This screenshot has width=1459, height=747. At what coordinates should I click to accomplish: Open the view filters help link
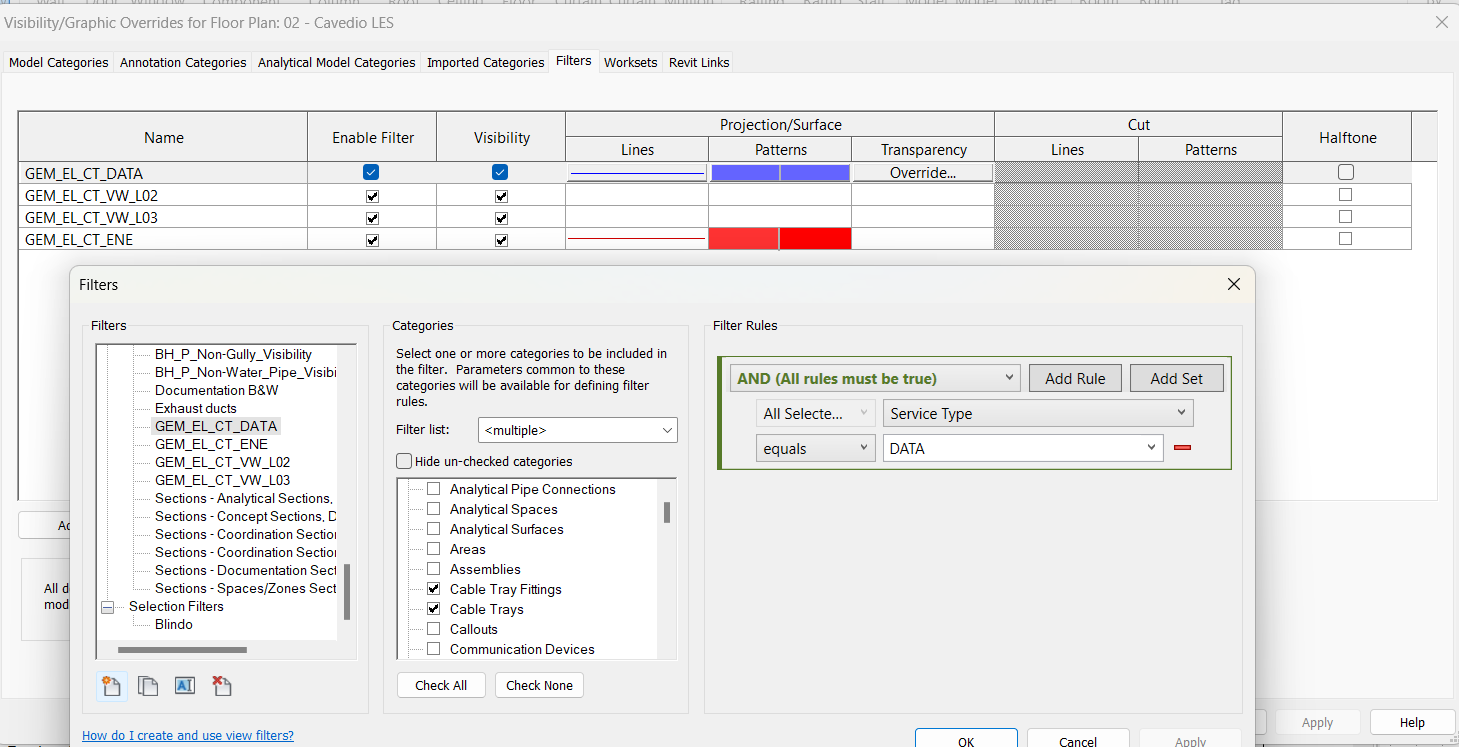tap(187, 735)
